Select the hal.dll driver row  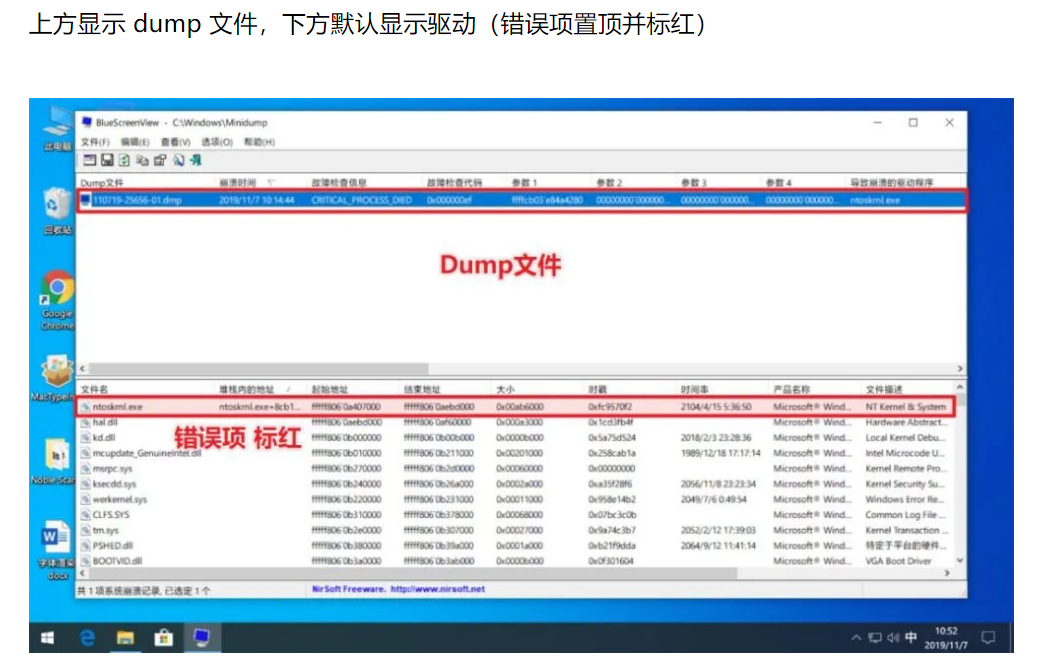516,423
